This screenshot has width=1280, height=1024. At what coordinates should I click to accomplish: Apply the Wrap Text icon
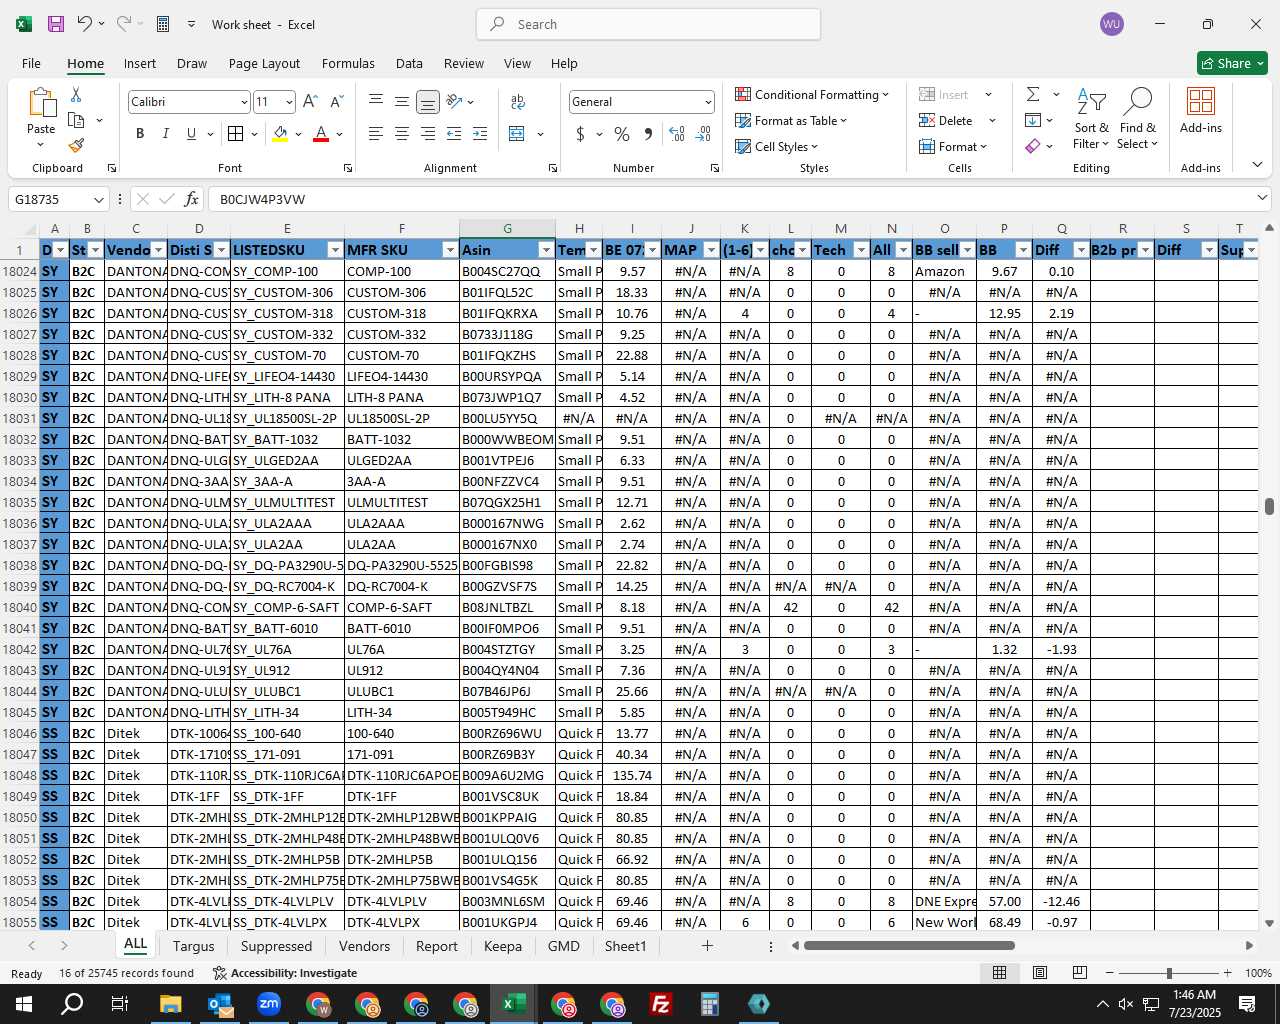(x=518, y=102)
